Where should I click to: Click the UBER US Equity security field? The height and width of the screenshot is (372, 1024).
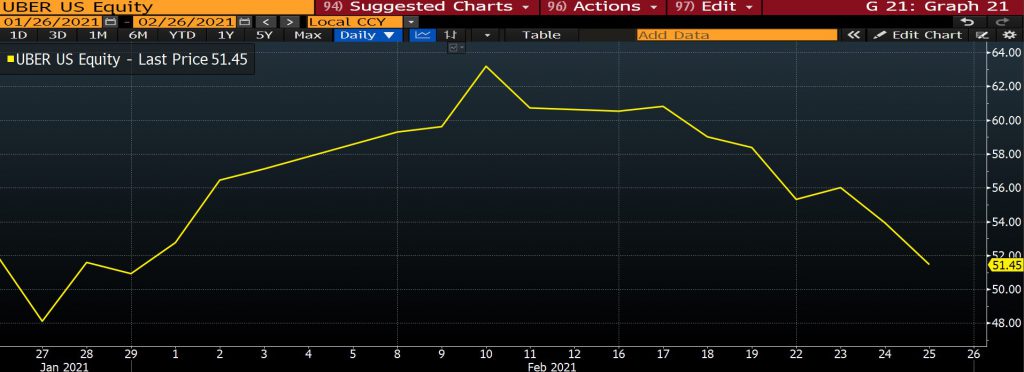[x=156, y=7]
